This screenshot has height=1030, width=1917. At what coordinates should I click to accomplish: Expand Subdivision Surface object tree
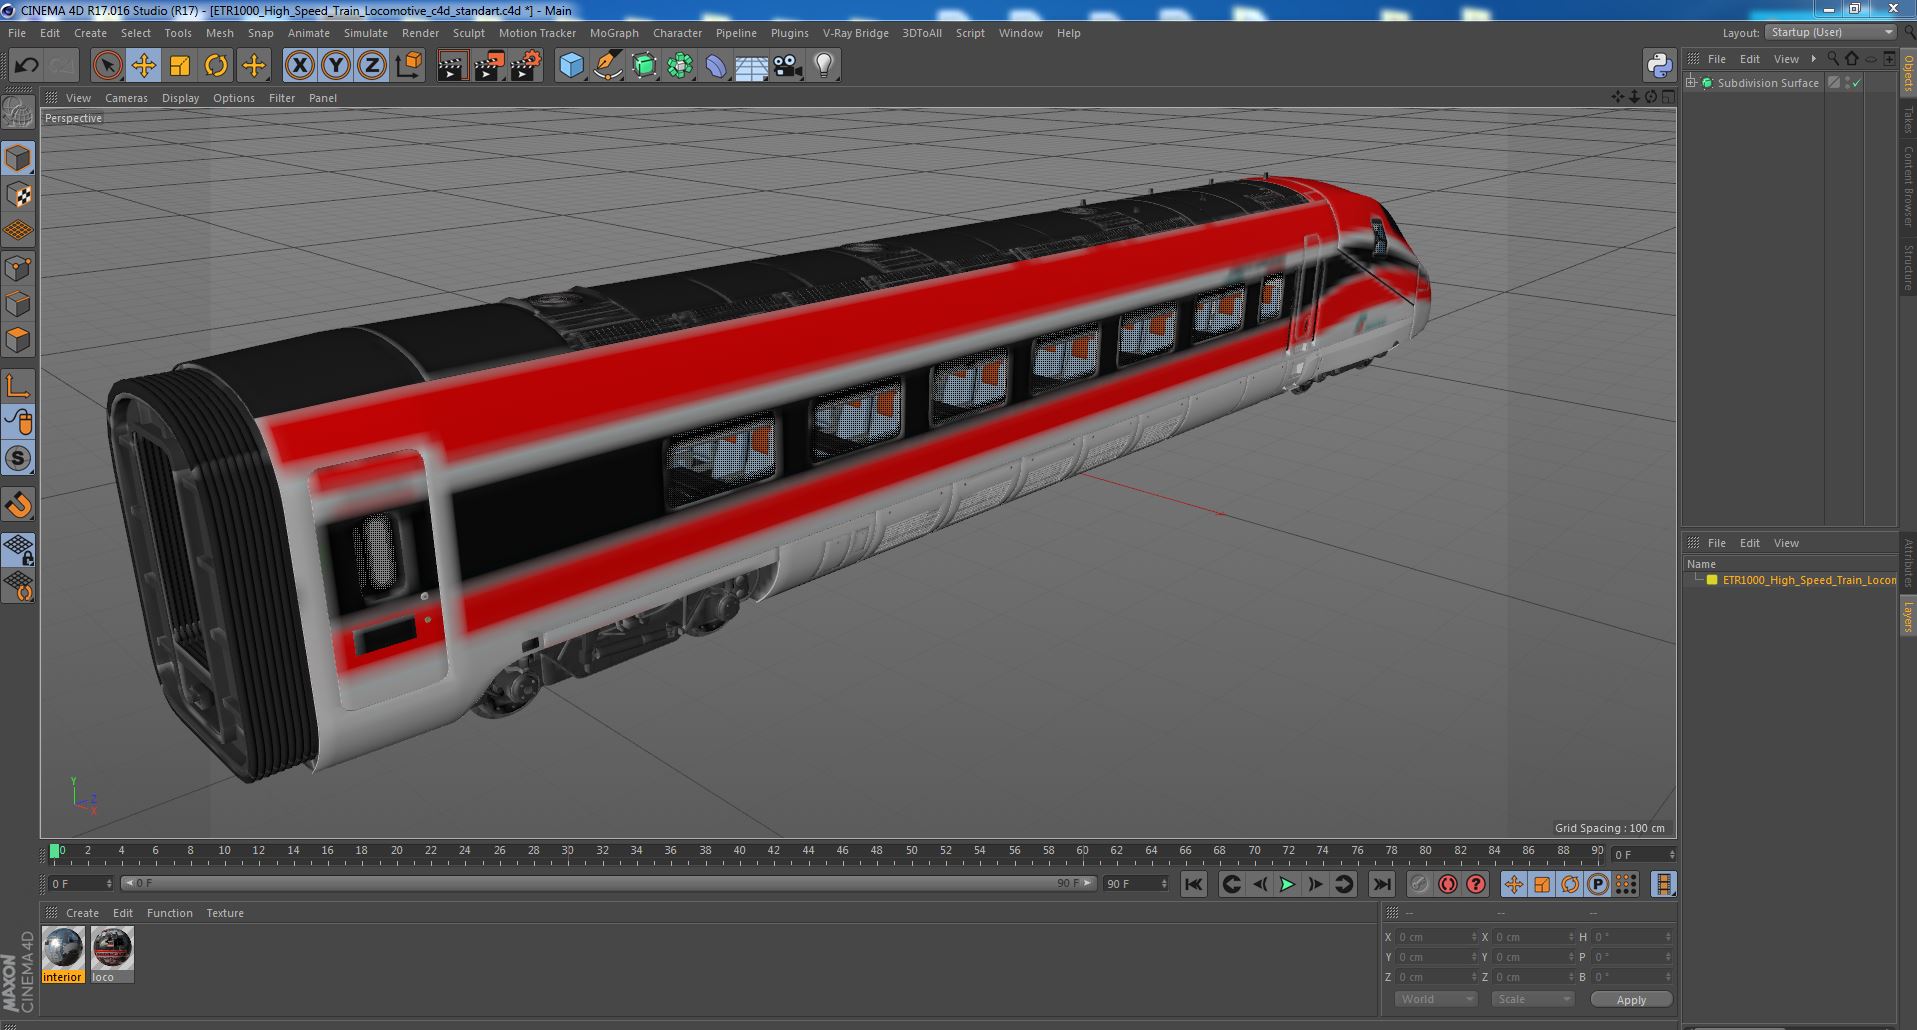(1691, 83)
